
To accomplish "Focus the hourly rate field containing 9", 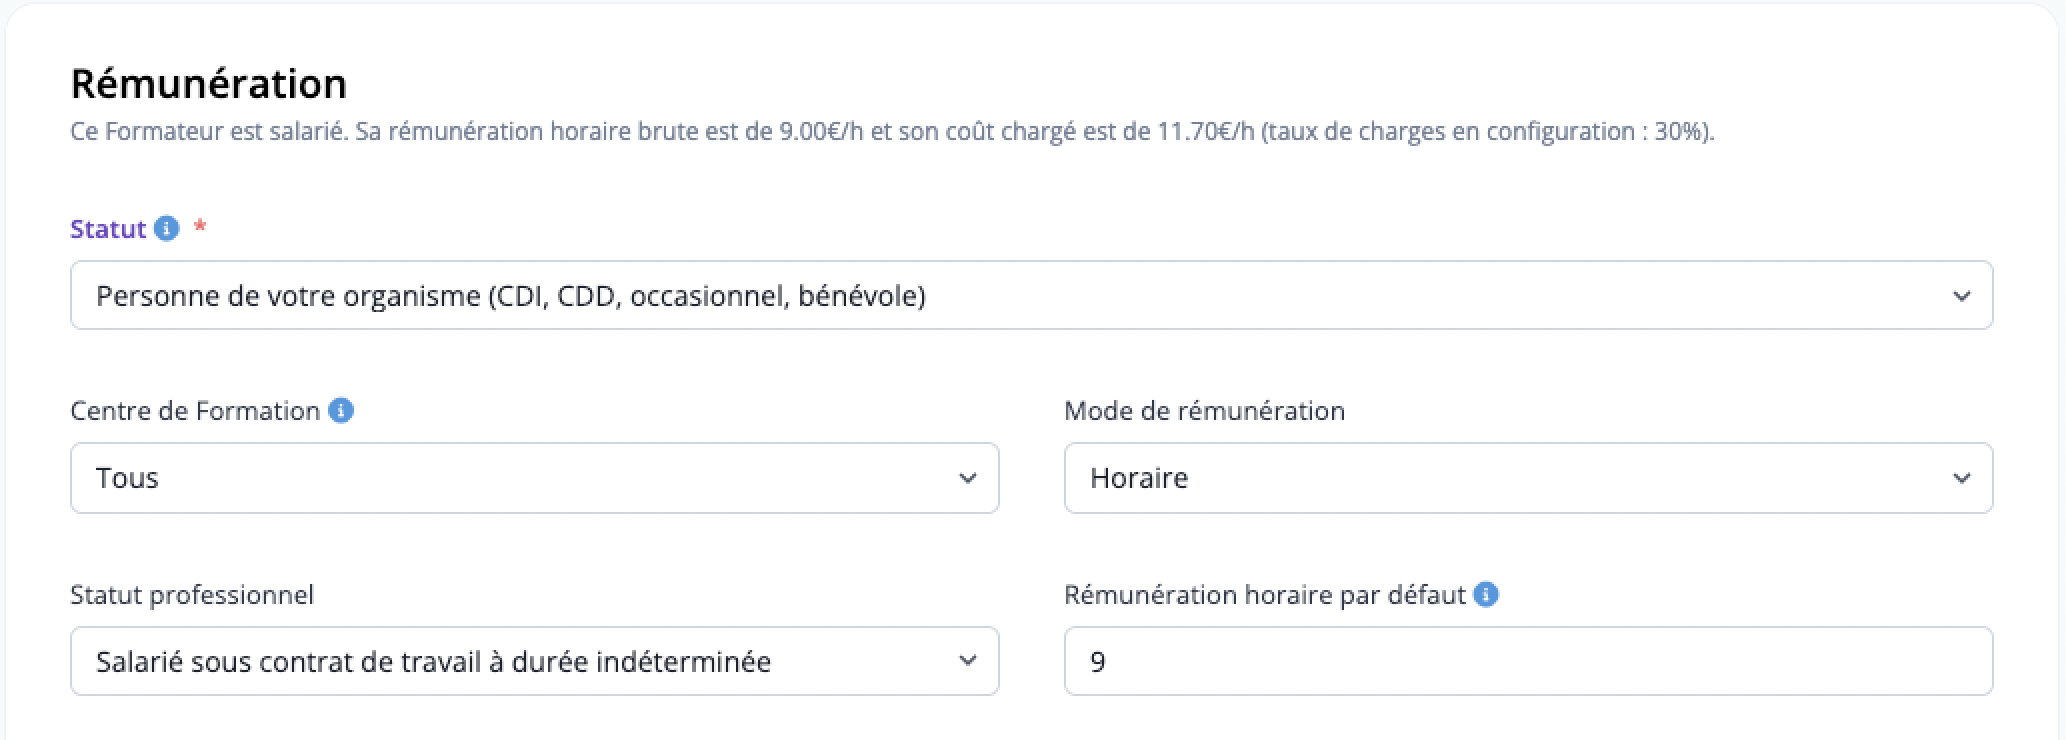I will click(x=1528, y=661).
